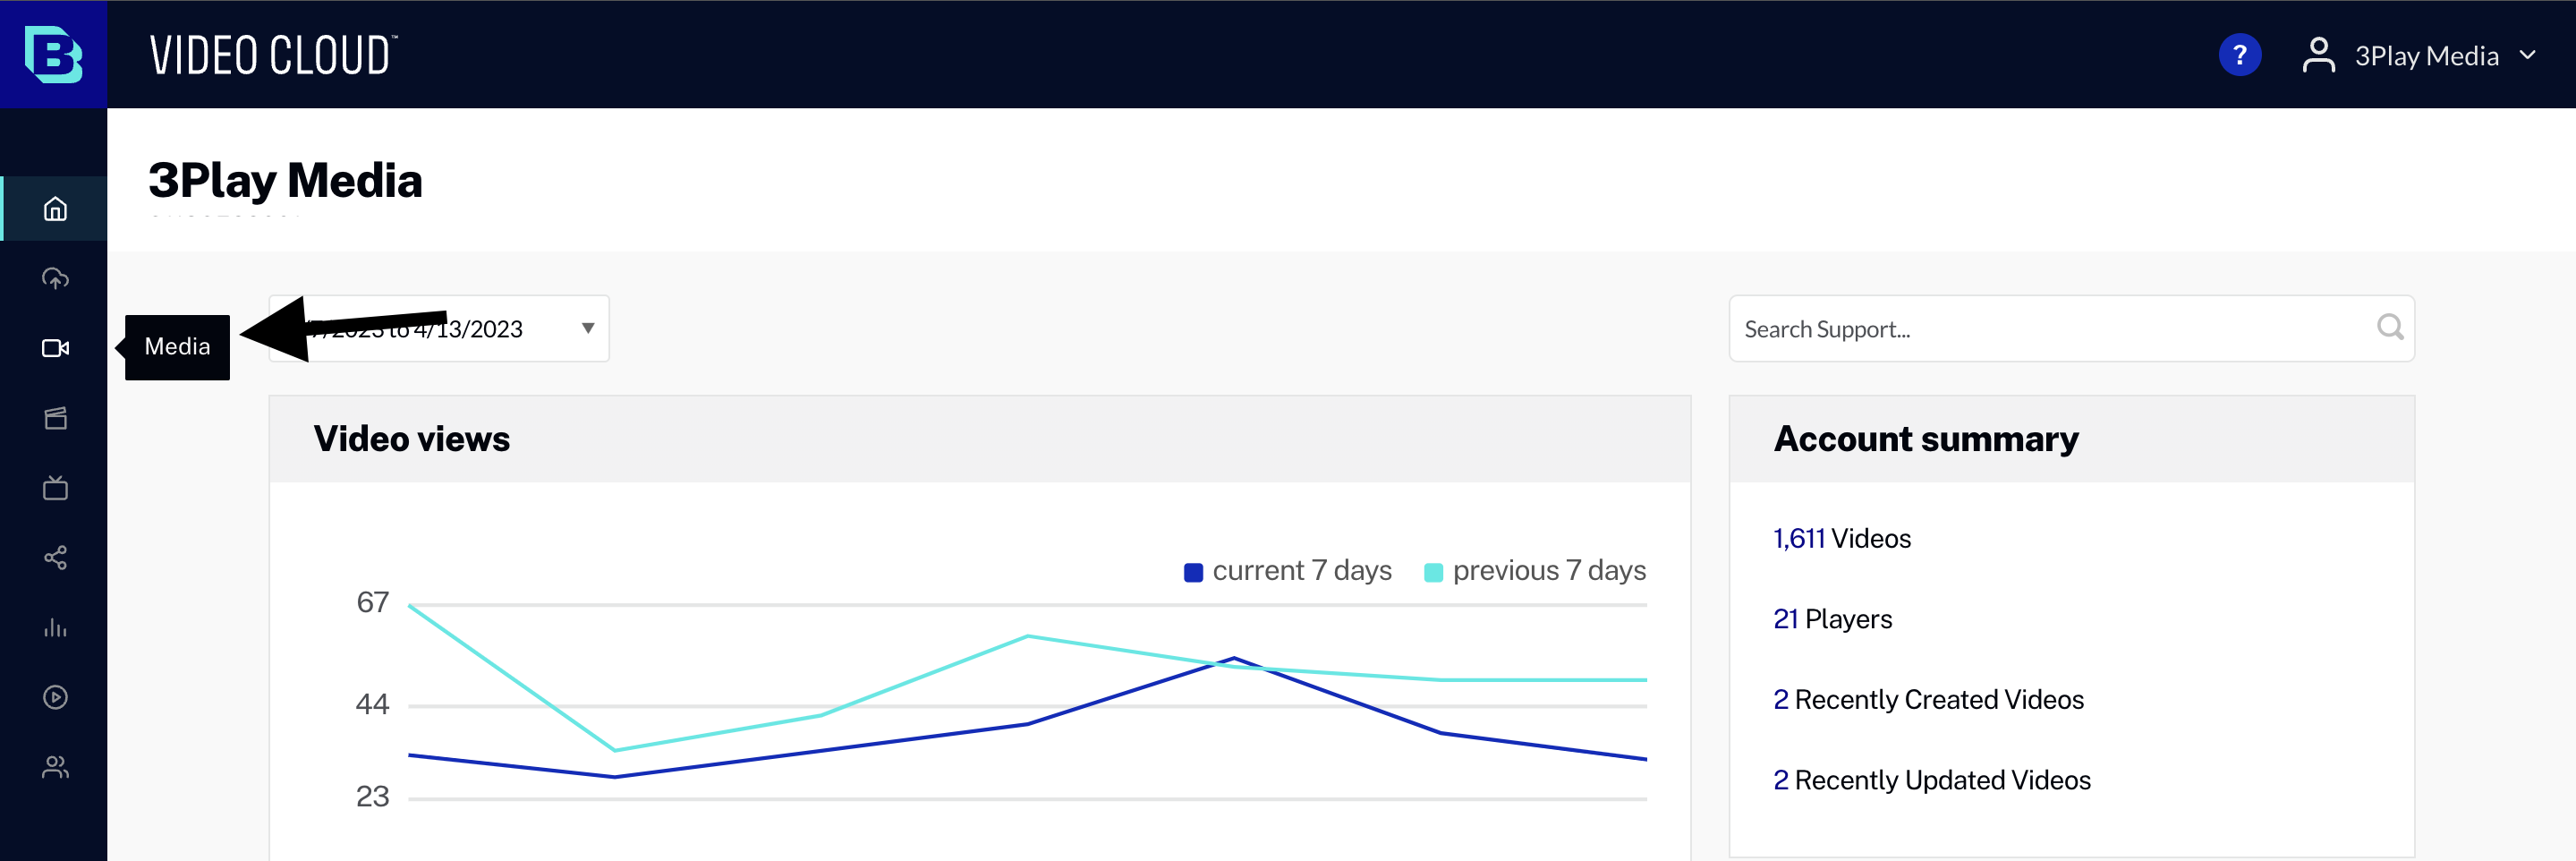The image size is (2576, 861).
Task: Click the Brightcove B logo
Action: tap(53, 54)
